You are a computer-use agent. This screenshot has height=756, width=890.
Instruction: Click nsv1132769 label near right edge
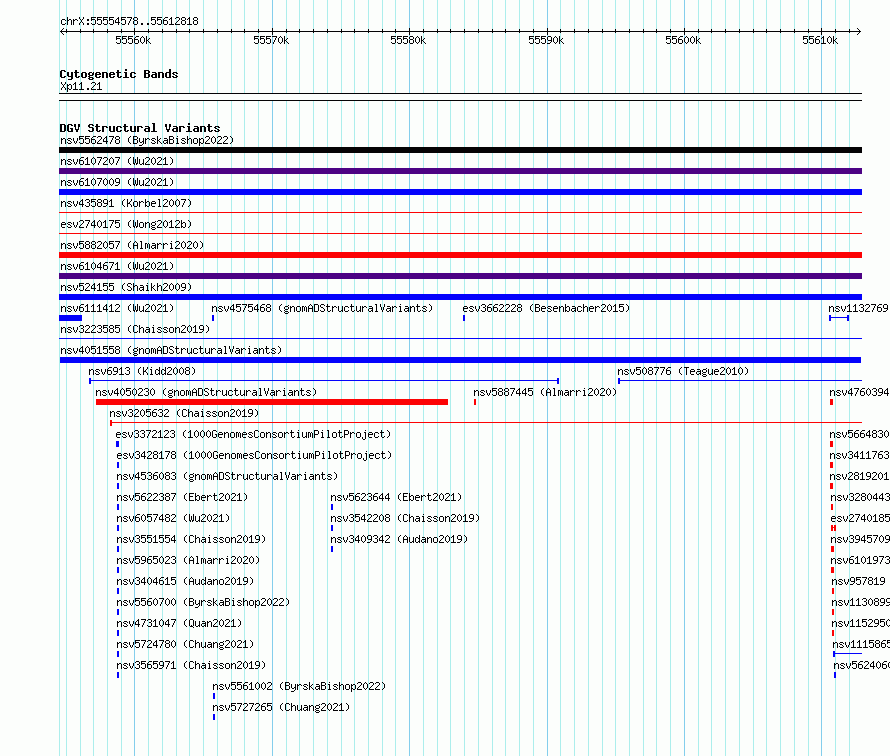[x=858, y=308]
